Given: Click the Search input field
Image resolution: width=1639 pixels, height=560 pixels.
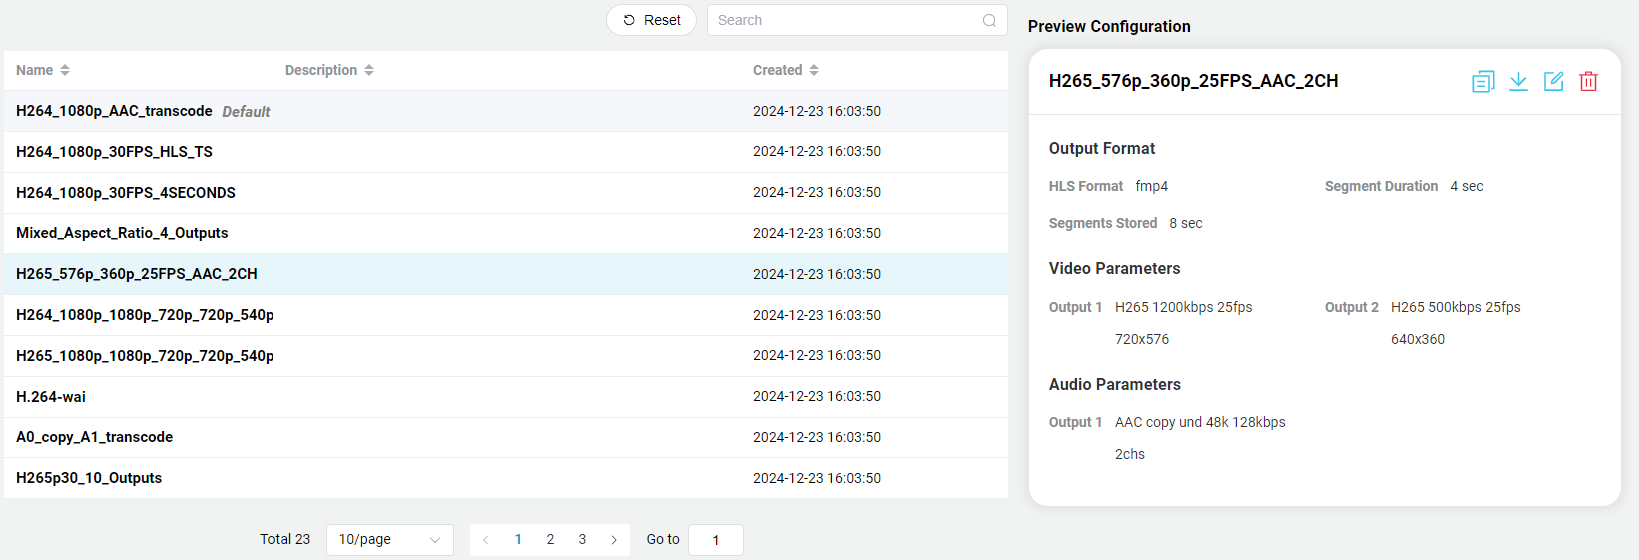Looking at the screenshot, I should click(845, 20).
